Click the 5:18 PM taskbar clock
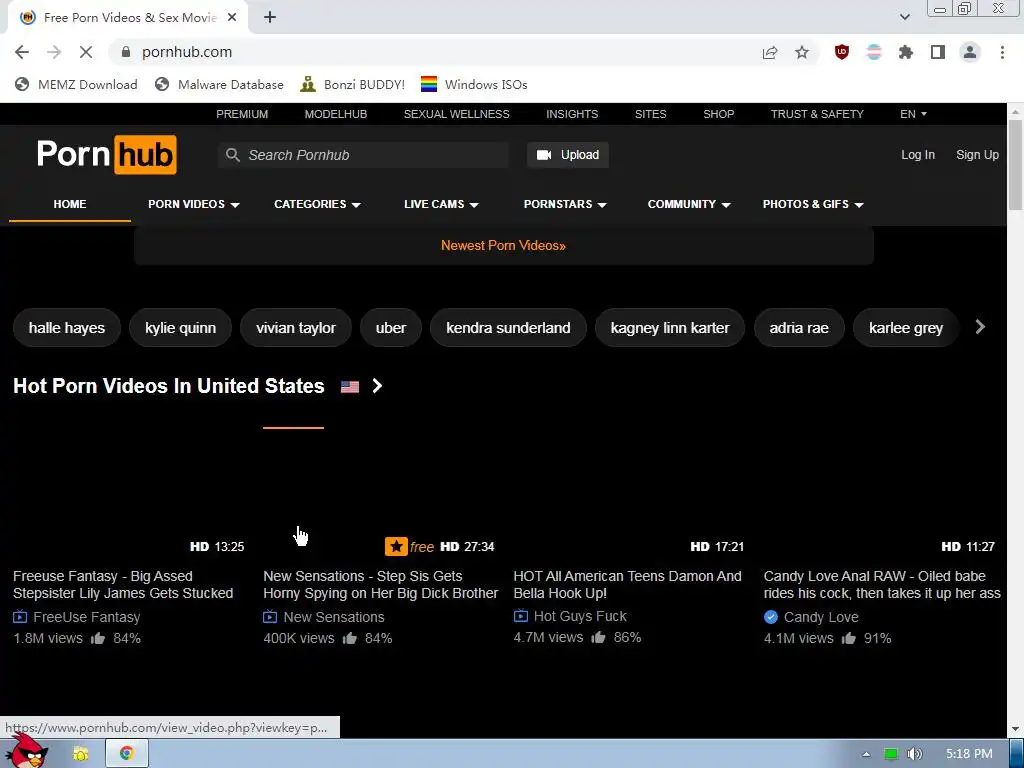The height and width of the screenshot is (768, 1024). (969, 754)
